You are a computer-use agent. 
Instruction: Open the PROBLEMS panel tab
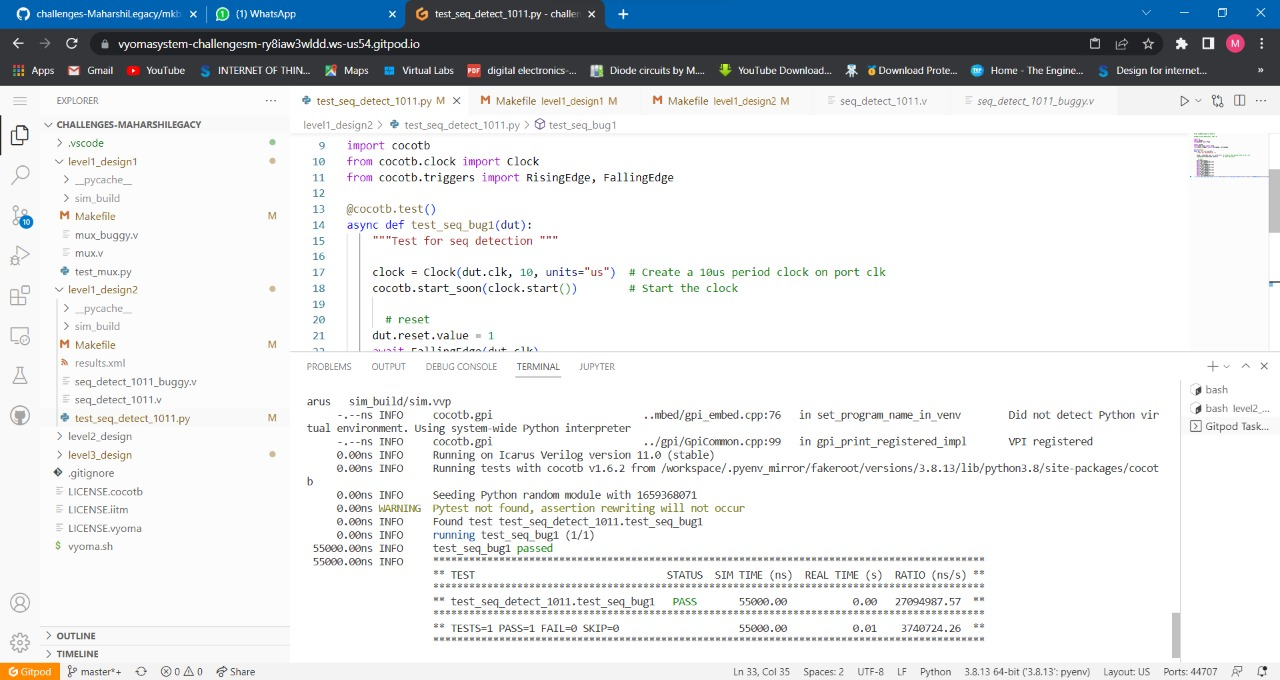click(x=329, y=367)
